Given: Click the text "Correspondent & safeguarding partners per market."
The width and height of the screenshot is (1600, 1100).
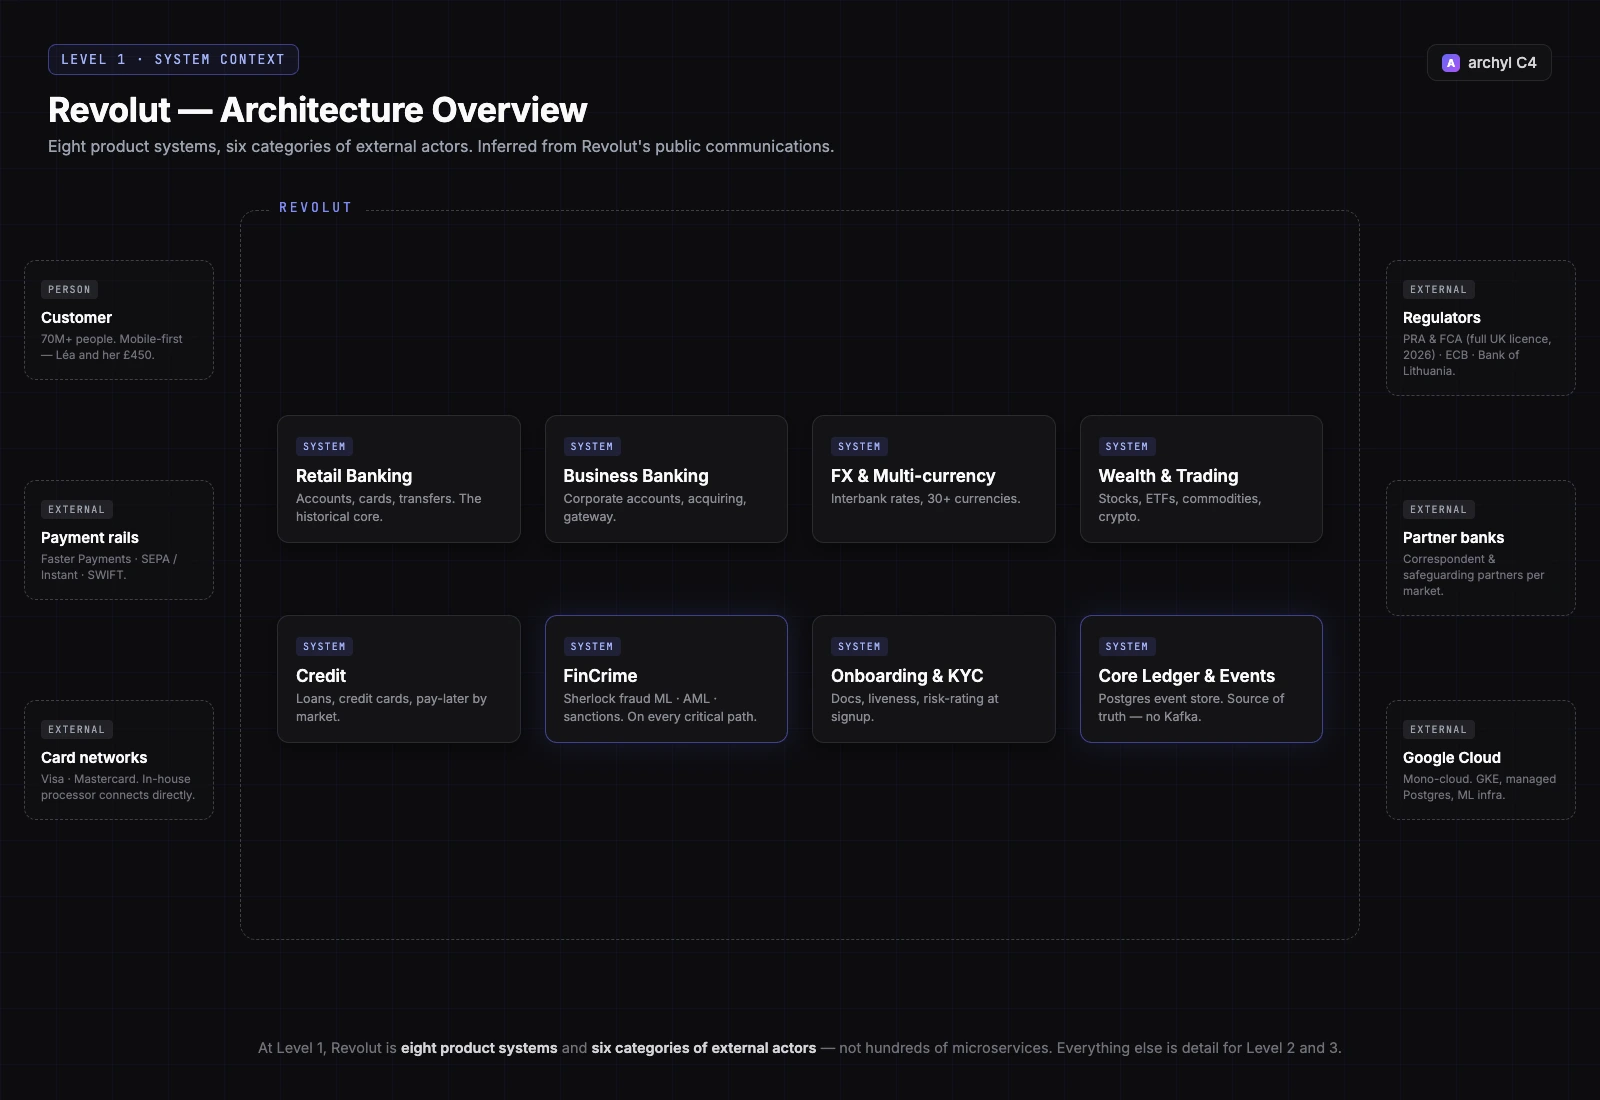Looking at the screenshot, I should tap(1474, 575).
